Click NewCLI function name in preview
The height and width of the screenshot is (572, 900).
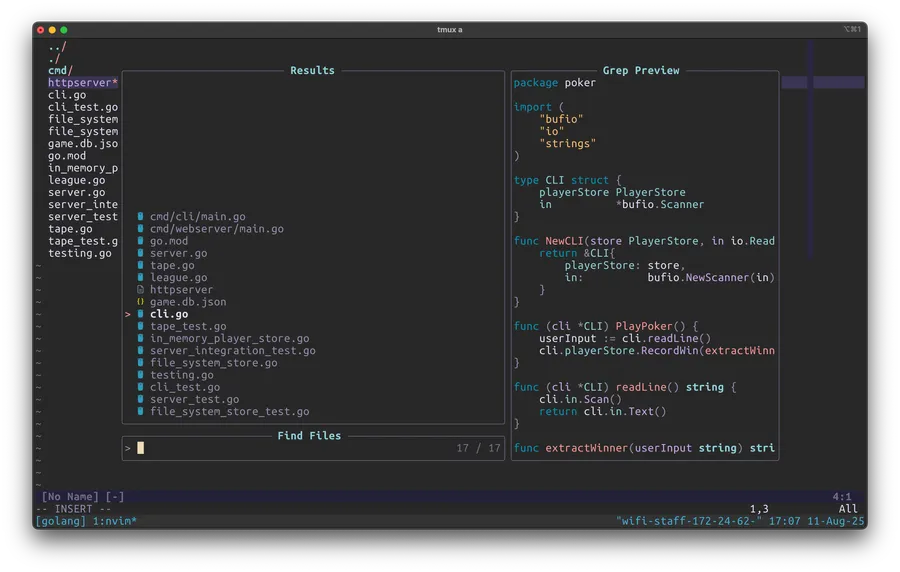pos(564,241)
